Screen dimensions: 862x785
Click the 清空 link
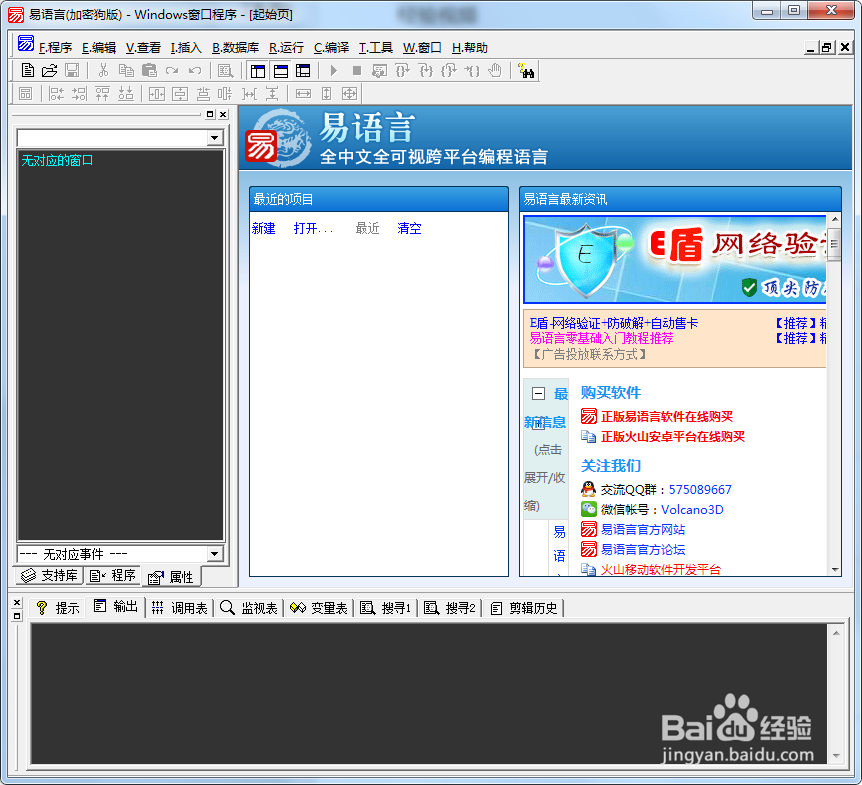pyautogui.click(x=410, y=228)
